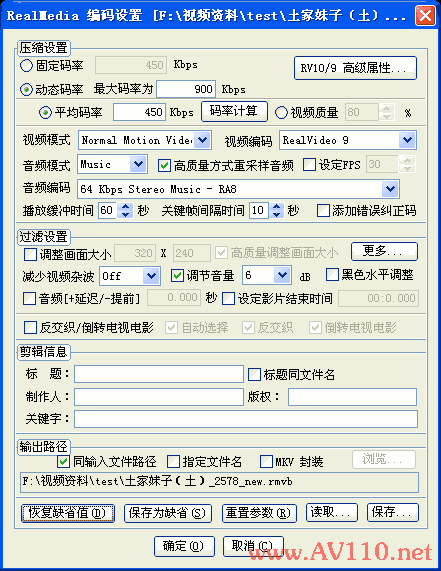This screenshot has width=441, height=571.
Task: Select the 视频质量 radio button
Action: pyautogui.click(x=281, y=113)
